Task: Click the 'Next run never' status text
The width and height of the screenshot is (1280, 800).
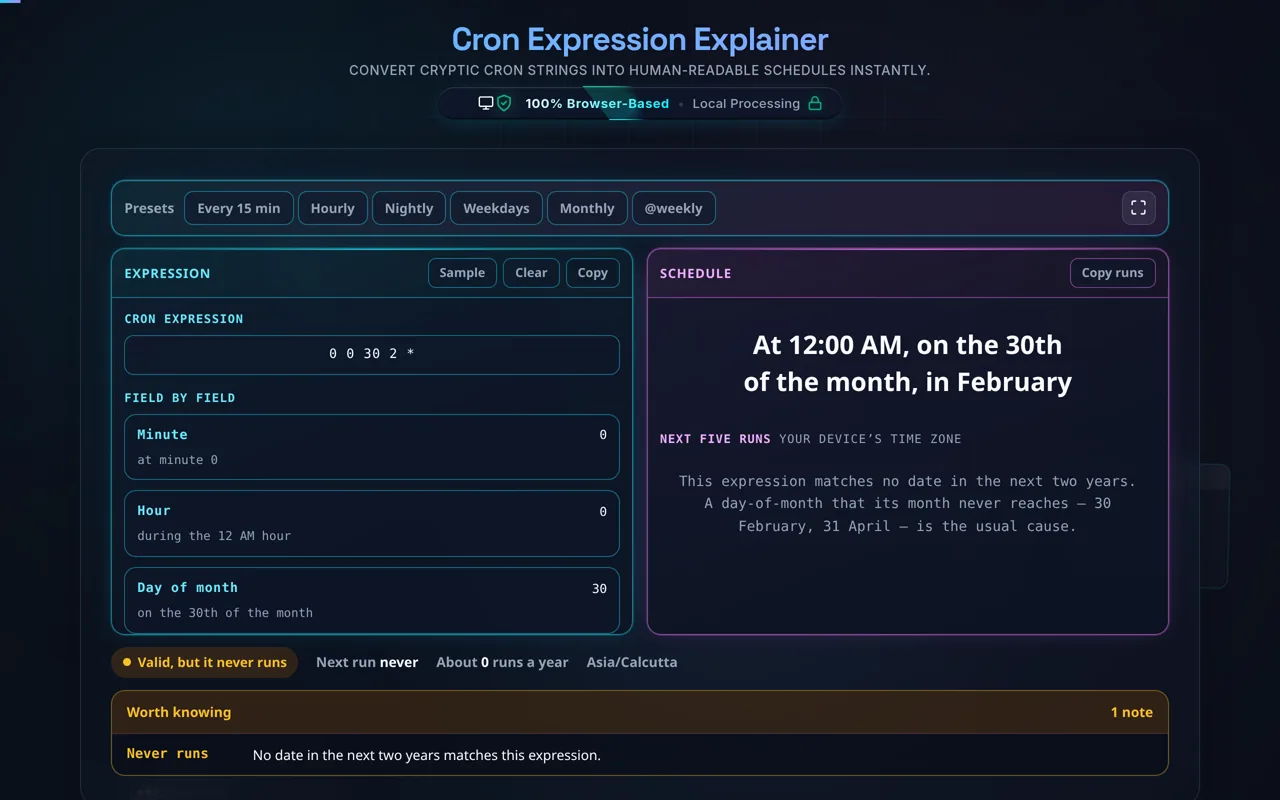Action: tap(367, 662)
